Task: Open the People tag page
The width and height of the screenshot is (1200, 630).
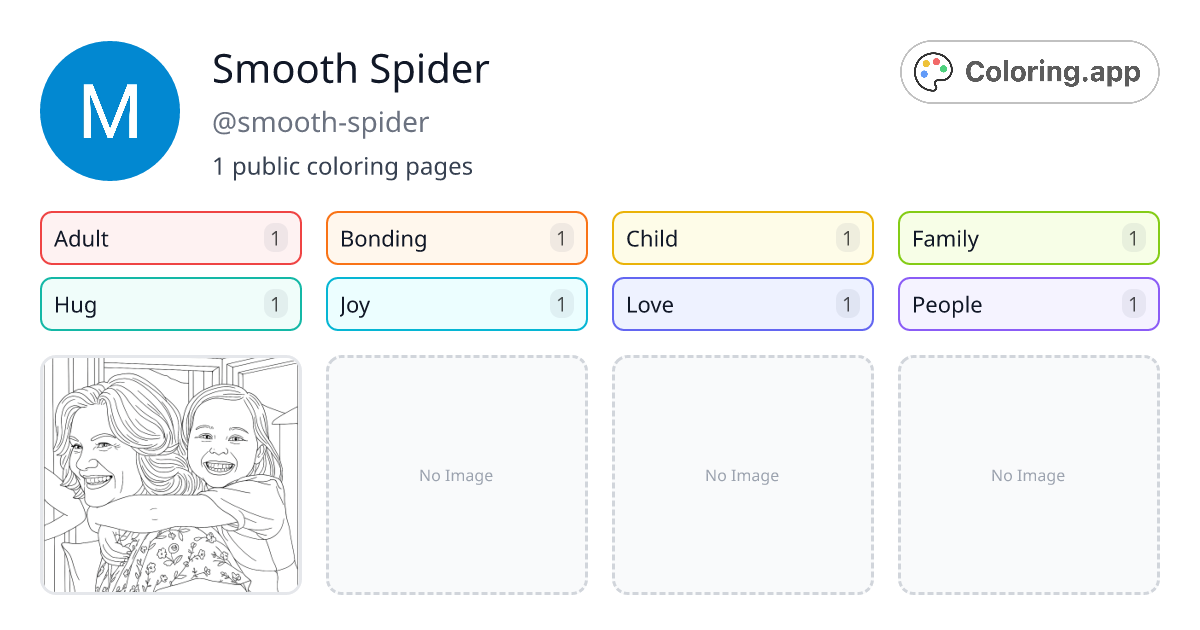Action: point(1028,304)
